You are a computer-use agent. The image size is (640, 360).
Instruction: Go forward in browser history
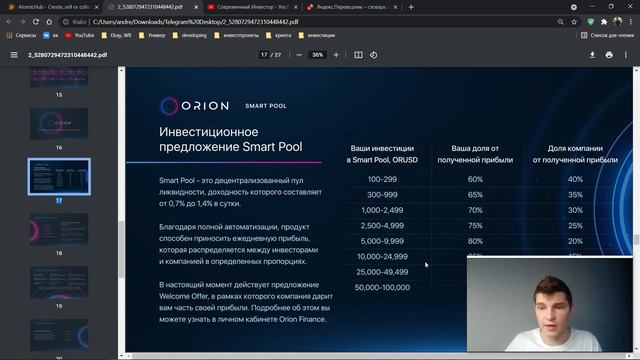tap(22, 22)
